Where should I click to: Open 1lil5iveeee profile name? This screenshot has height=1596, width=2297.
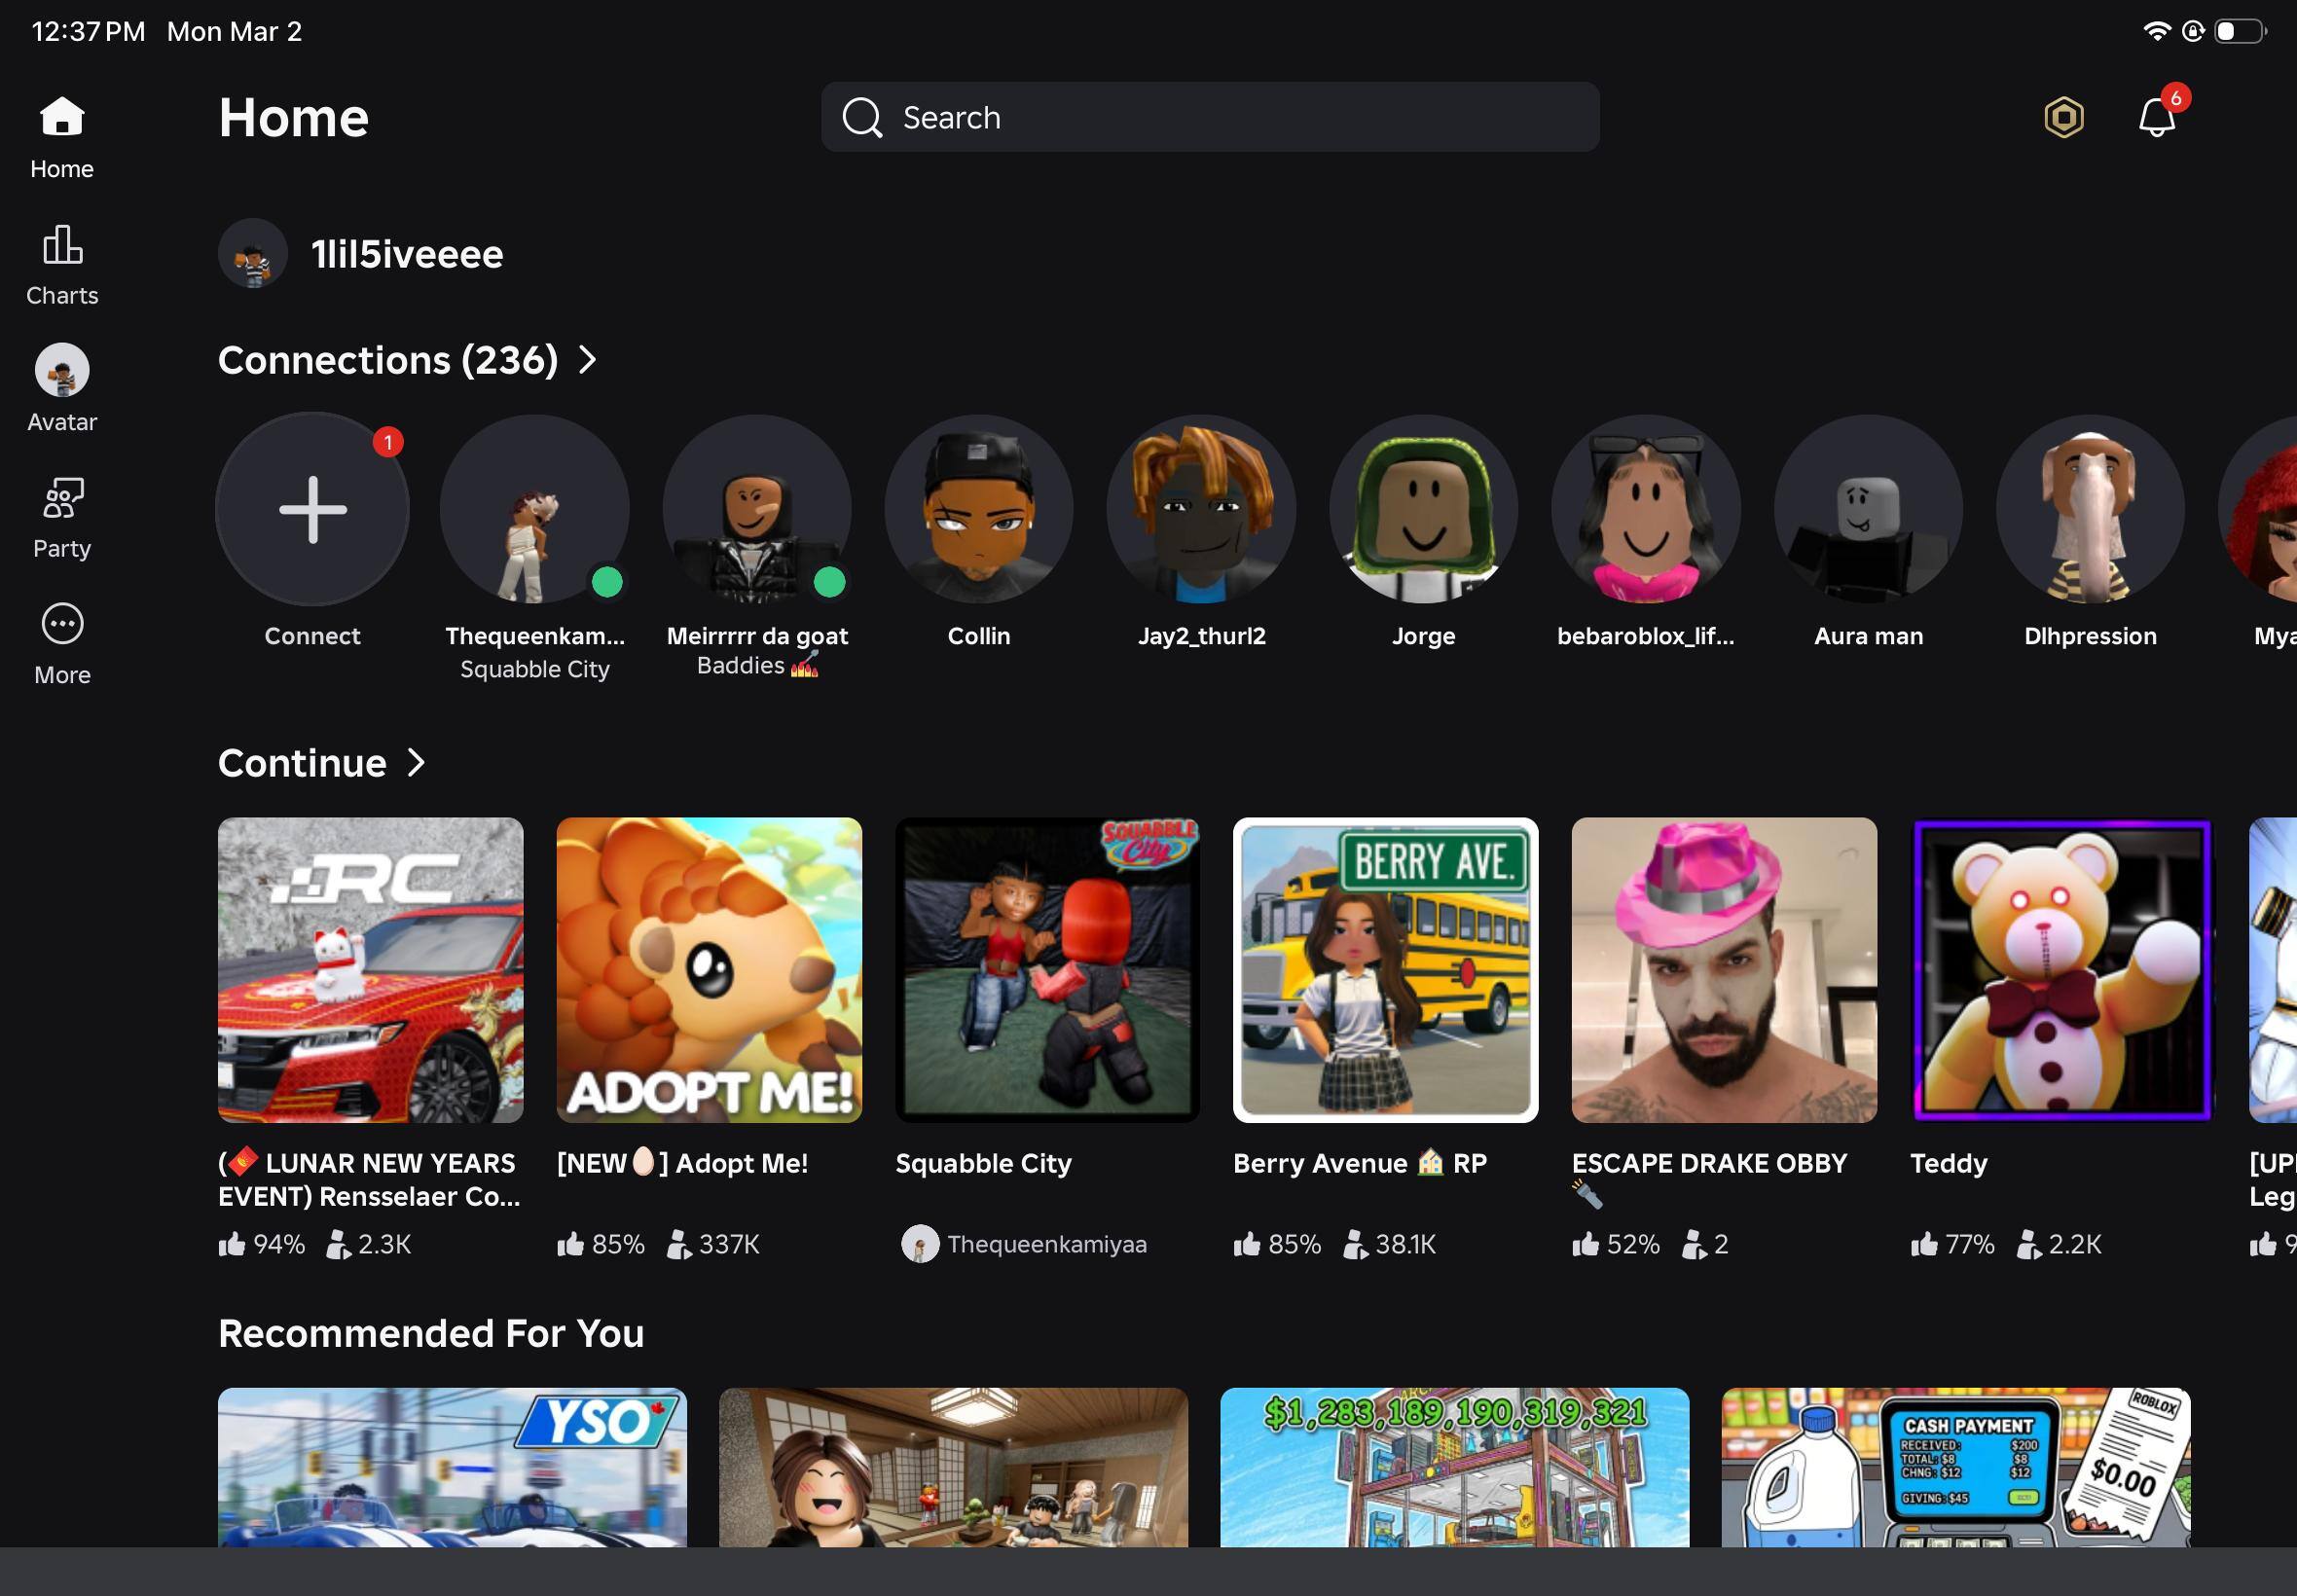click(x=406, y=254)
